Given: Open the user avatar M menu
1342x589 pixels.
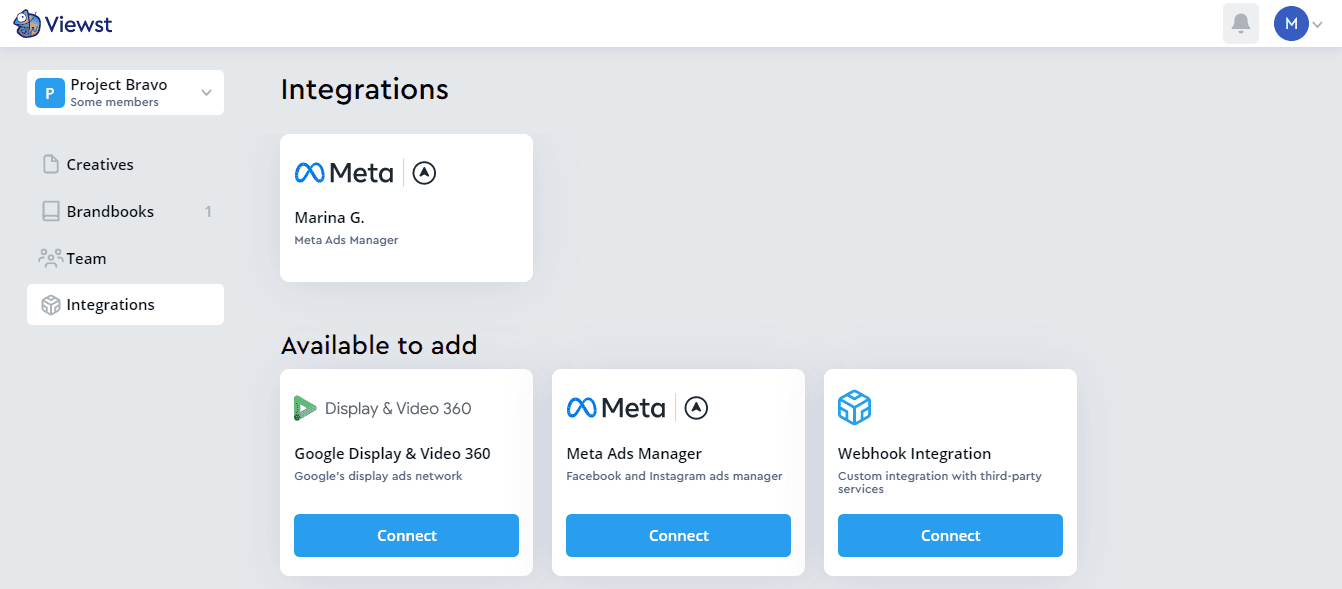Looking at the screenshot, I should click(x=1291, y=23).
